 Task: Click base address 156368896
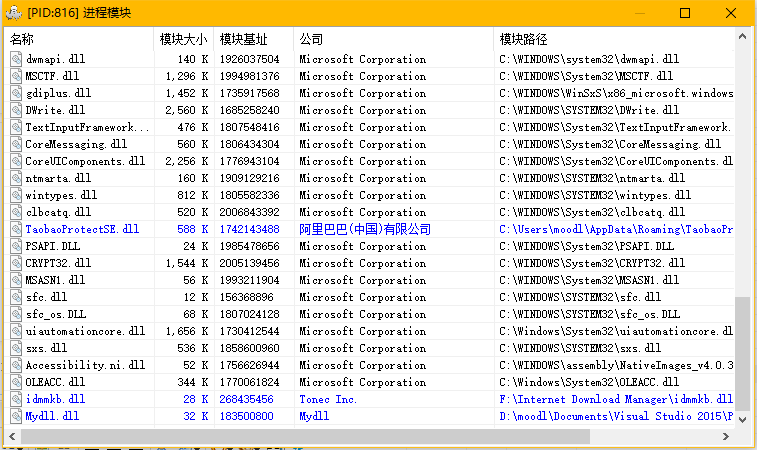coord(246,297)
